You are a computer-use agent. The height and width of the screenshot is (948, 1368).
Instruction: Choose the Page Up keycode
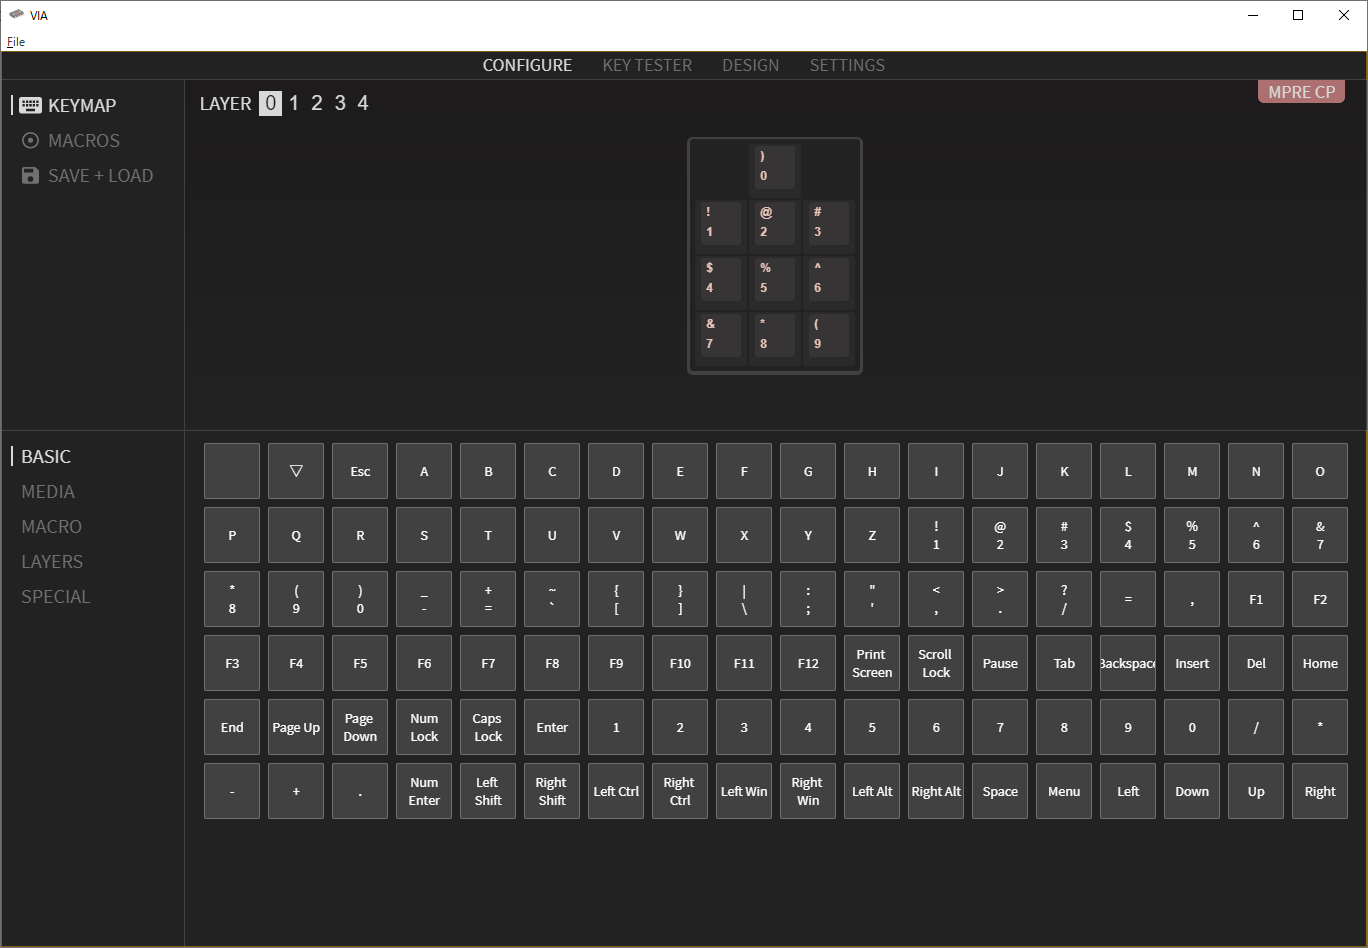coord(296,727)
